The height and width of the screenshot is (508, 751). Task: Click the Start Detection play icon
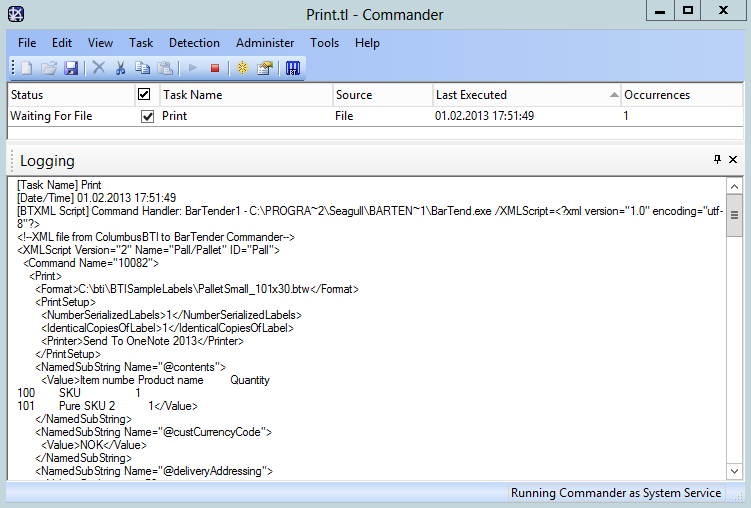(x=193, y=68)
